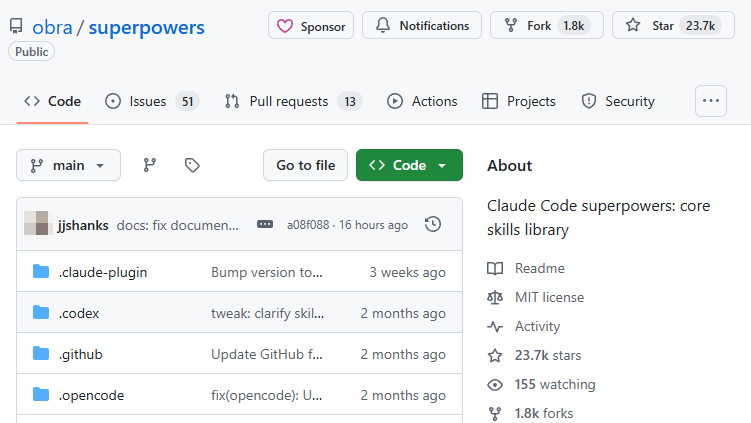Open the .claude-plugin folder
The image size is (751, 423).
click(x=103, y=272)
